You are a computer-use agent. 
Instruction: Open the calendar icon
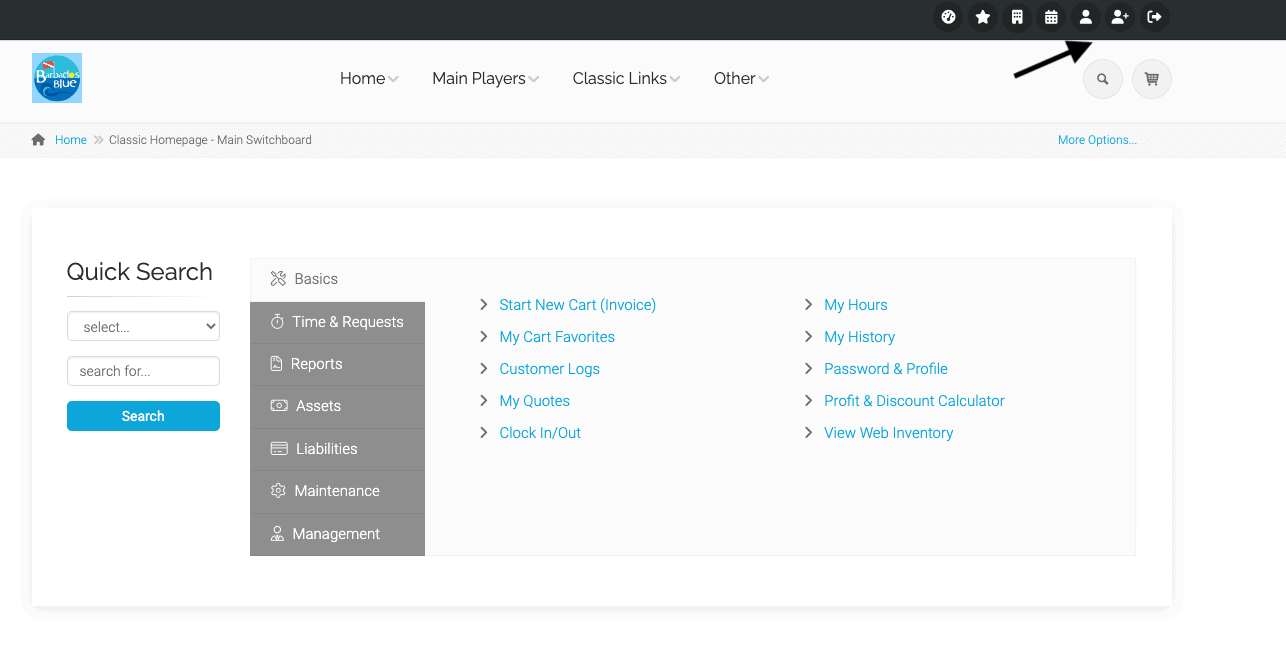1051,17
